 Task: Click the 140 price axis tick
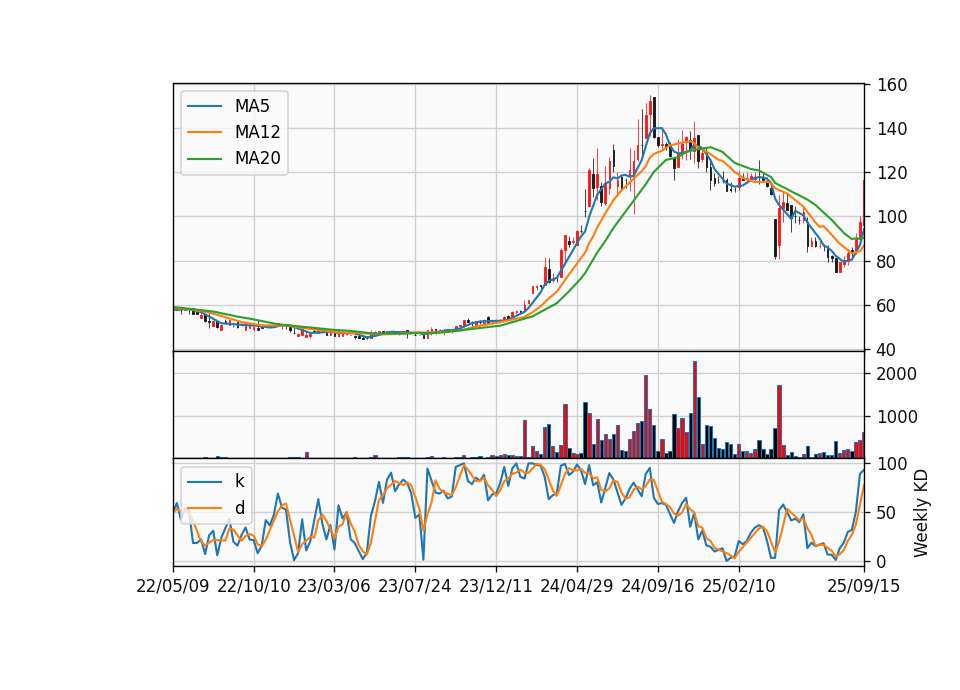(891, 129)
